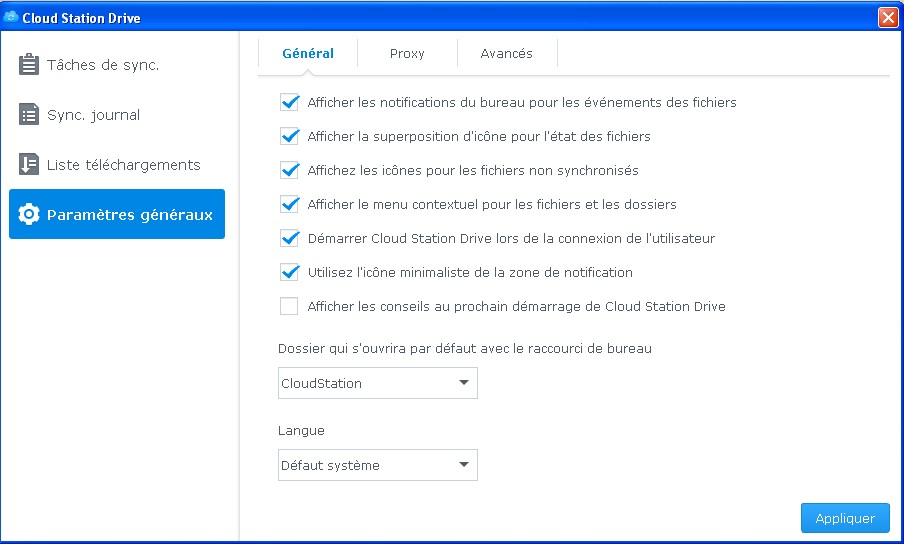The height and width of the screenshot is (544, 904).
Task: Open the CloudStation default folder dropdown
Action: pos(377,383)
